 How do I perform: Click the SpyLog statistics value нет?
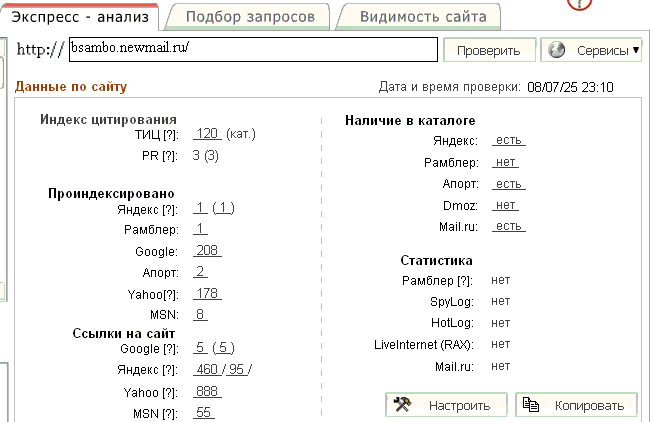click(500, 301)
